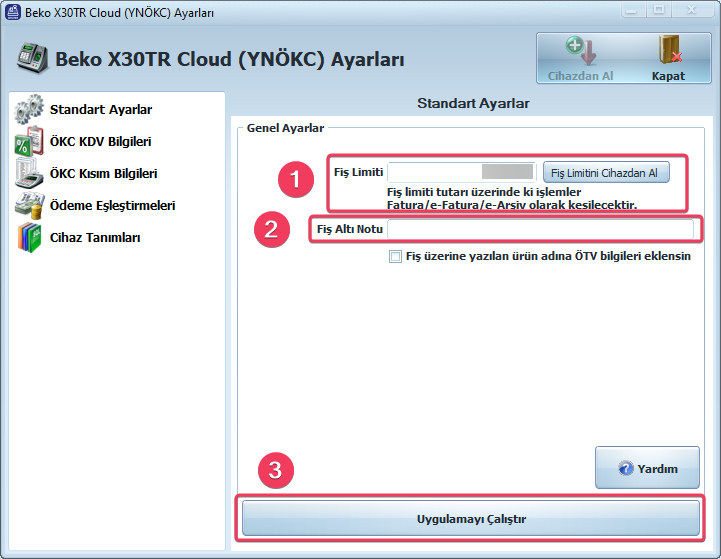
Task: Click the gears icon beside Standart Ayarlar
Action: pos(29,109)
